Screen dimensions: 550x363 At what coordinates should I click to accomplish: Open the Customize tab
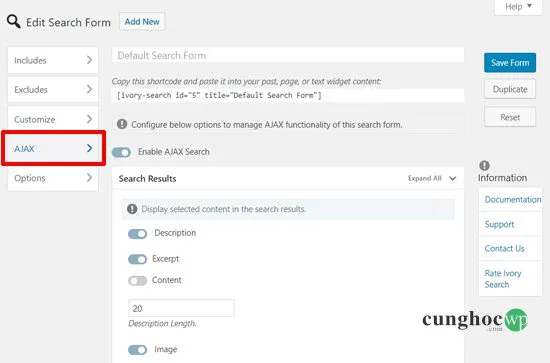53,119
